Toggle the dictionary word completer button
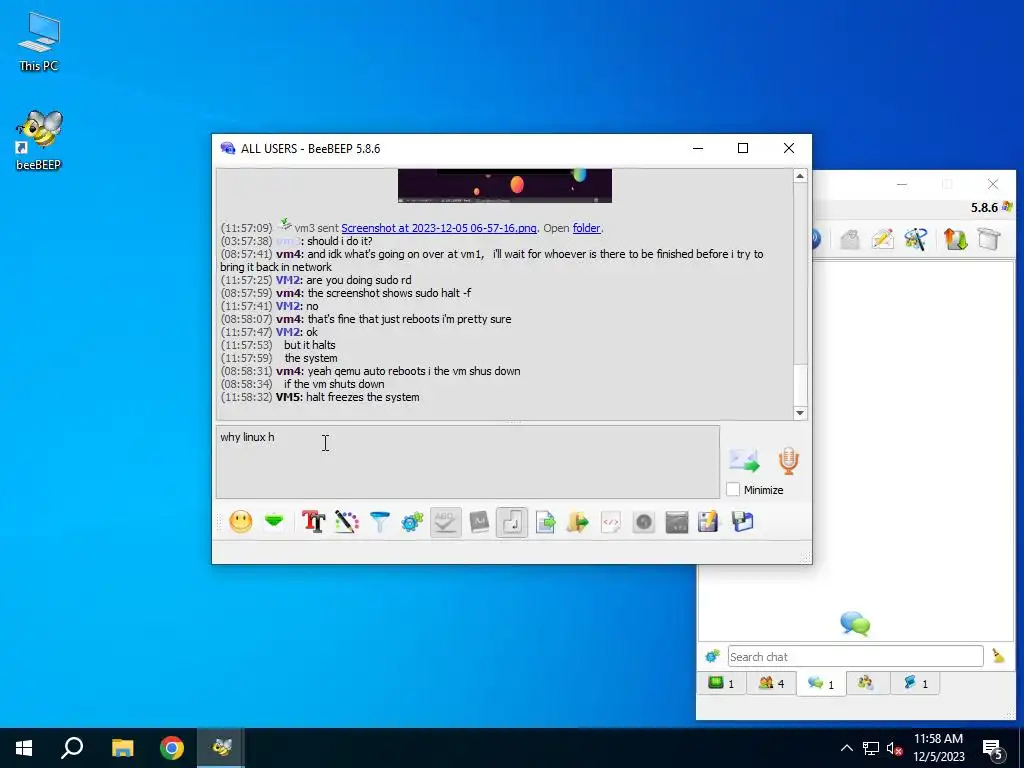The image size is (1024, 768). point(479,522)
